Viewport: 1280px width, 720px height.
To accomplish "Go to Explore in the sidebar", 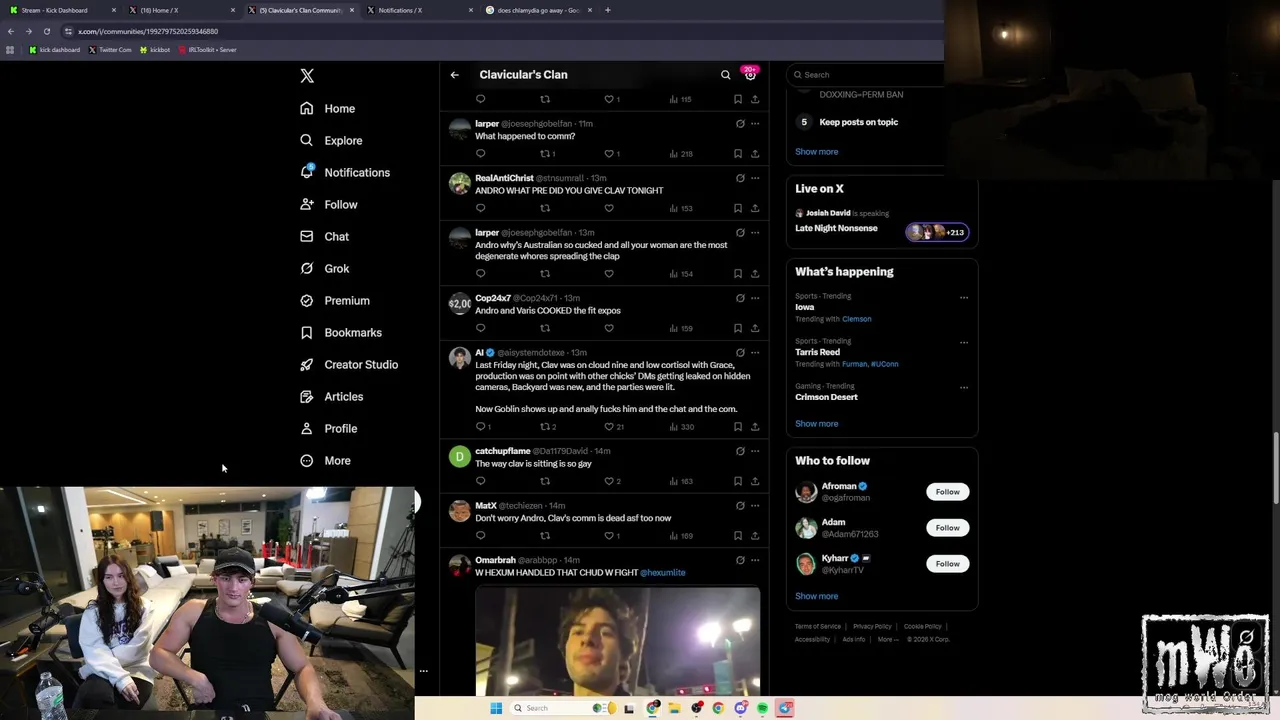I will tap(331, 141).
